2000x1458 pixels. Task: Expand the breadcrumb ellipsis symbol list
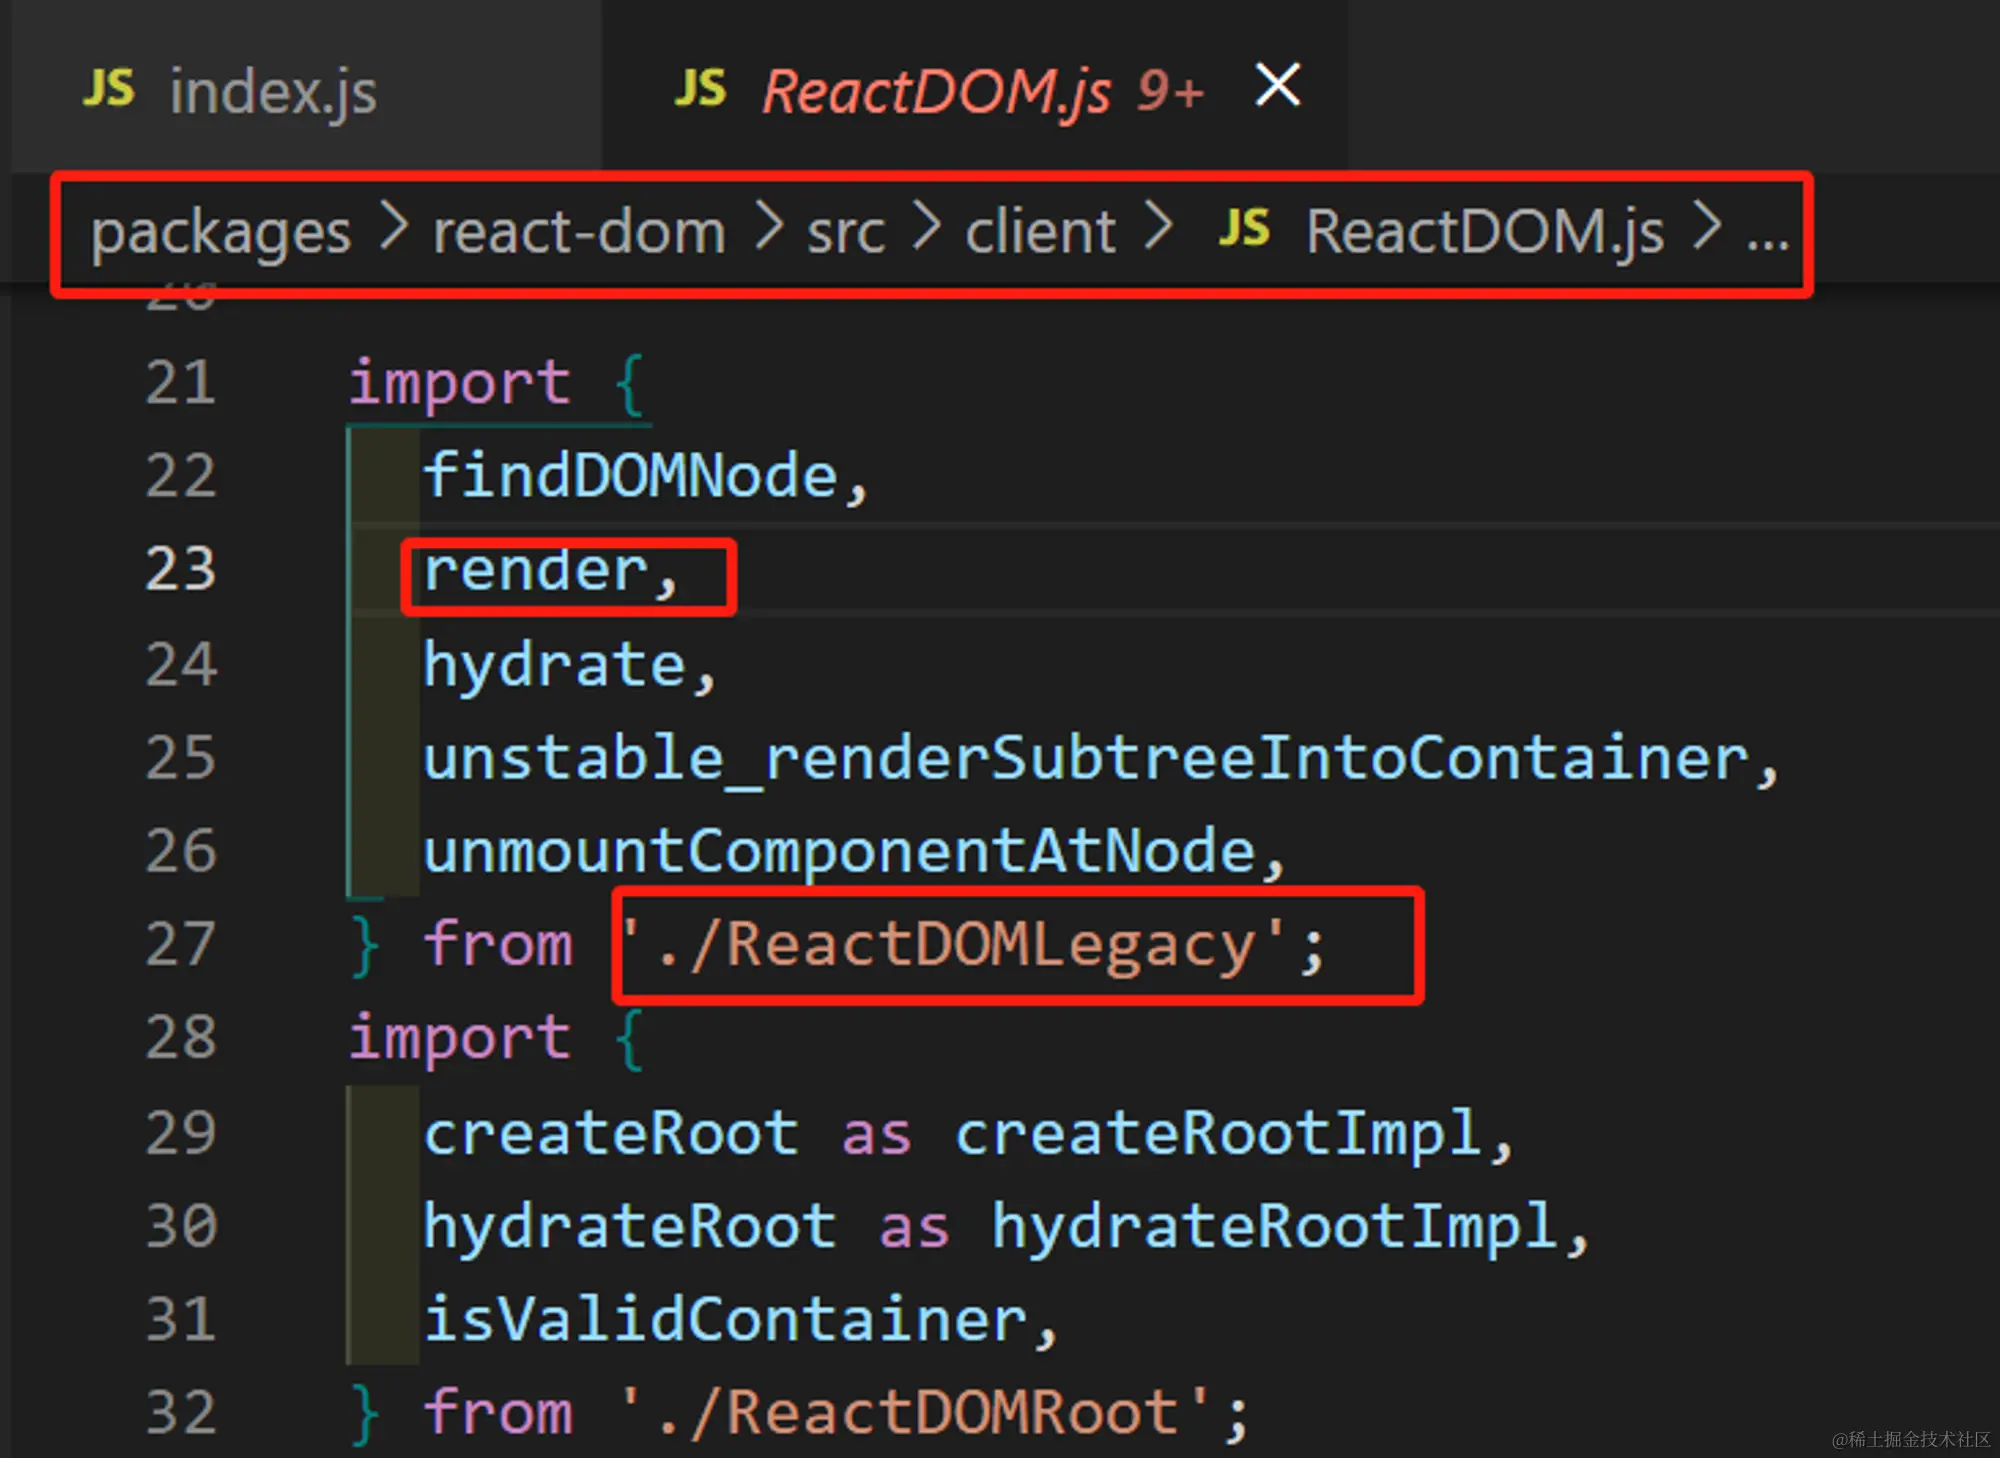(x=1766, y=238)
